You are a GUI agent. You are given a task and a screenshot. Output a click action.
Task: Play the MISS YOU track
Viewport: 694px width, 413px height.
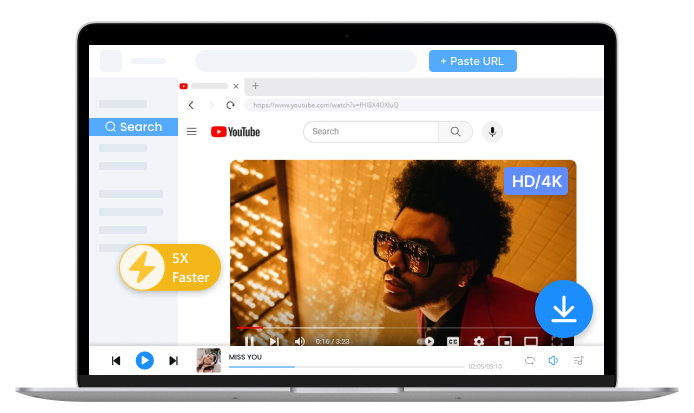[145, 360]
